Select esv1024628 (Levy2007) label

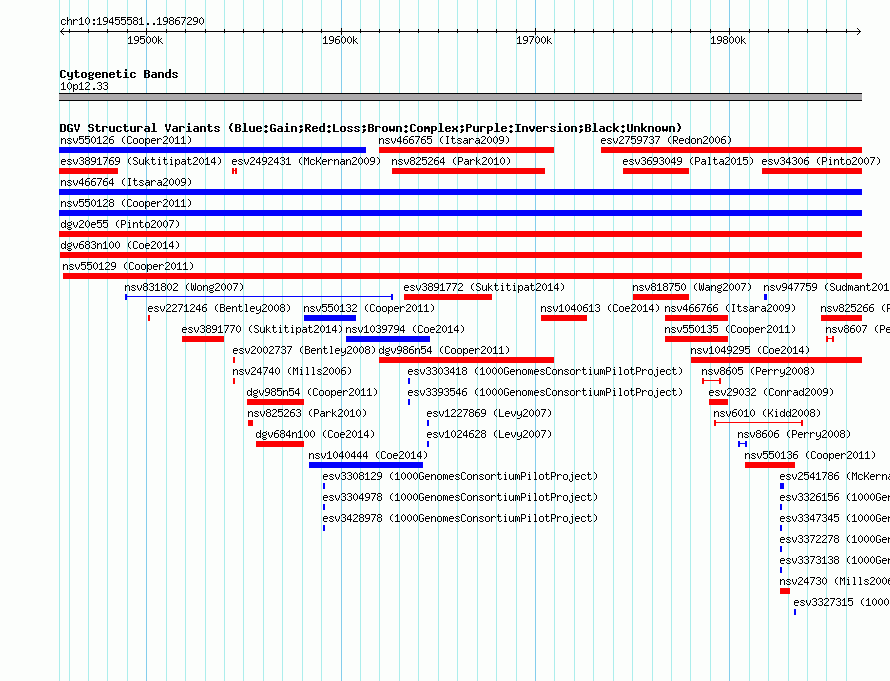point(489,434)
